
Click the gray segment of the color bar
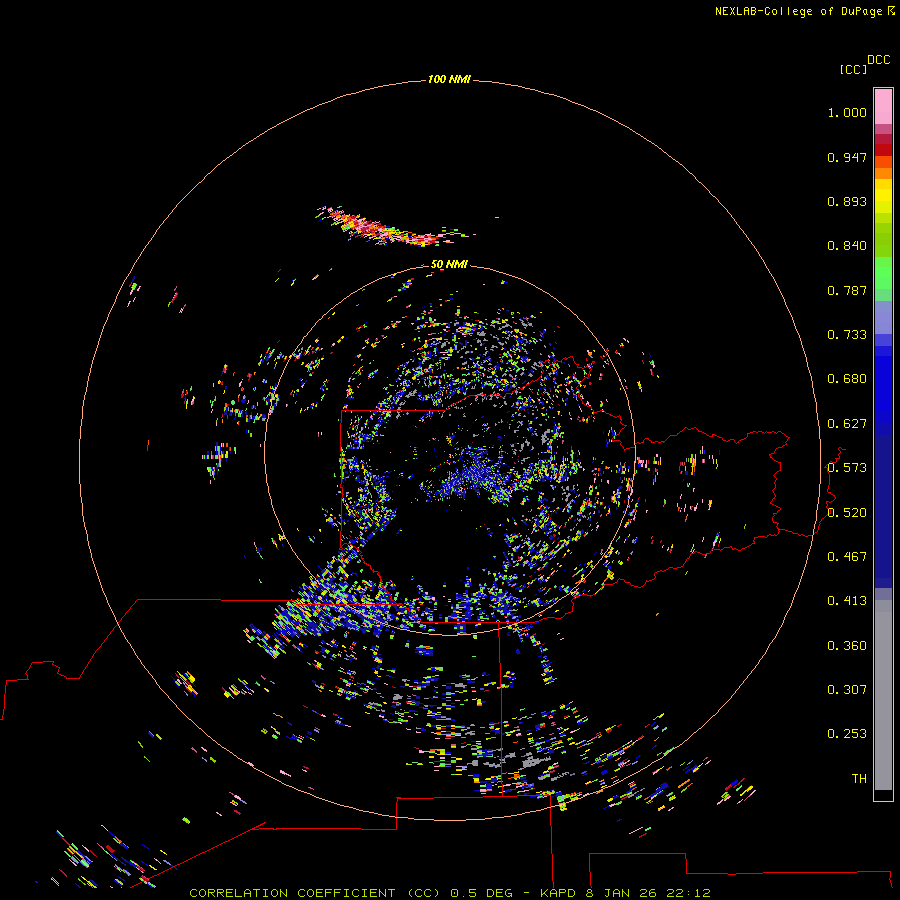[x=883, y=695]
